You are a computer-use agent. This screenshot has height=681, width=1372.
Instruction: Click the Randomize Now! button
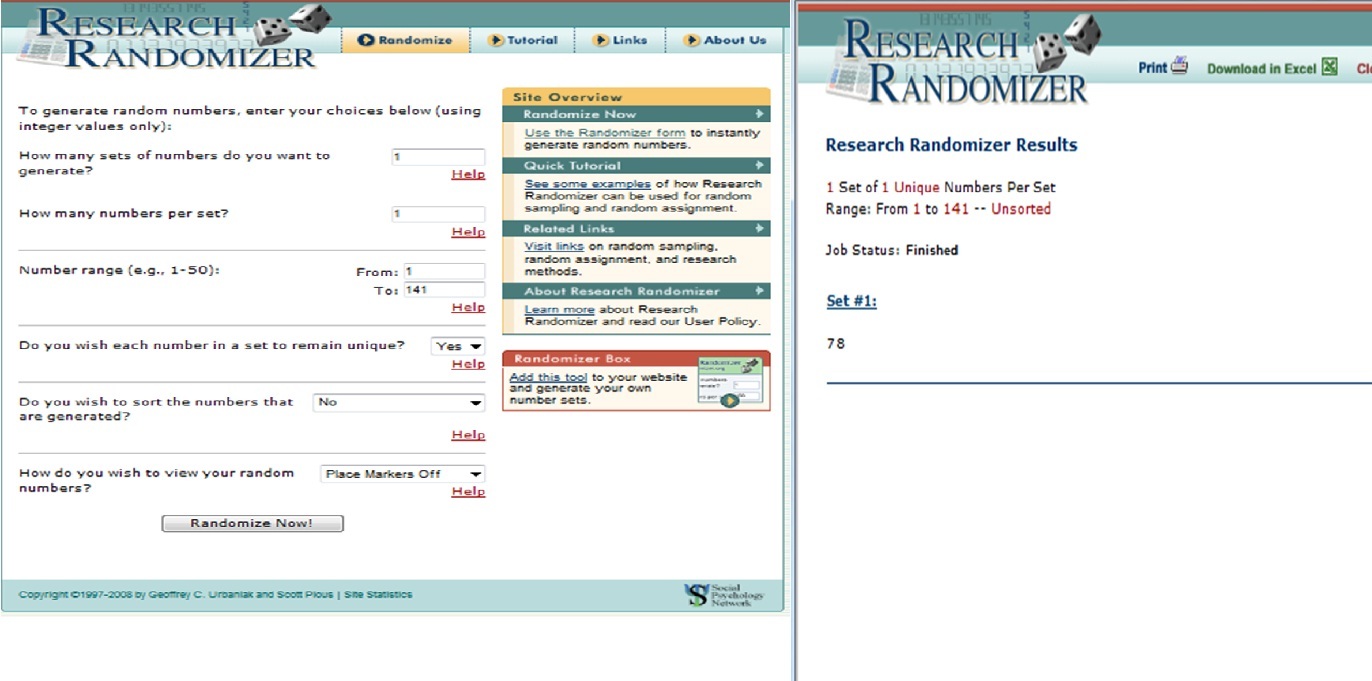[x=252, y=523]
